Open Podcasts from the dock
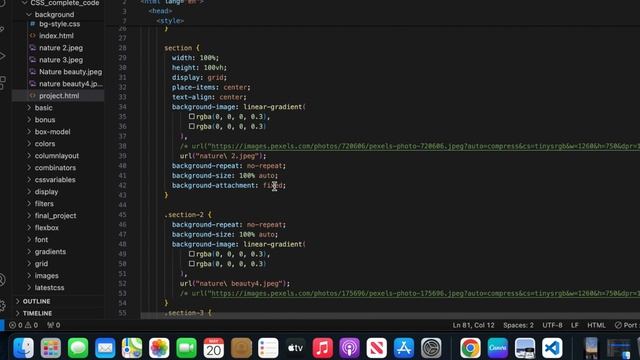Image resolution: width=640 pixels, height=360 pixels. (349, 348)
